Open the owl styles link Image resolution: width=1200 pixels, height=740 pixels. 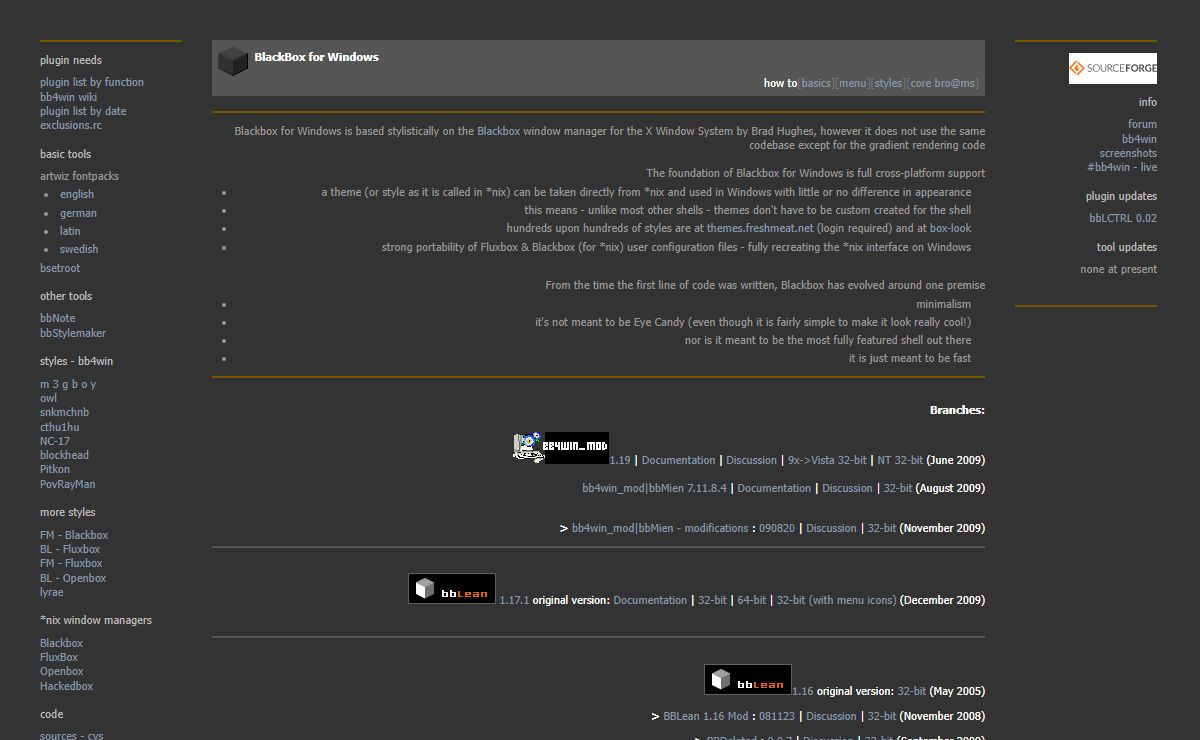pyautogui.click(x=48, y=398)
